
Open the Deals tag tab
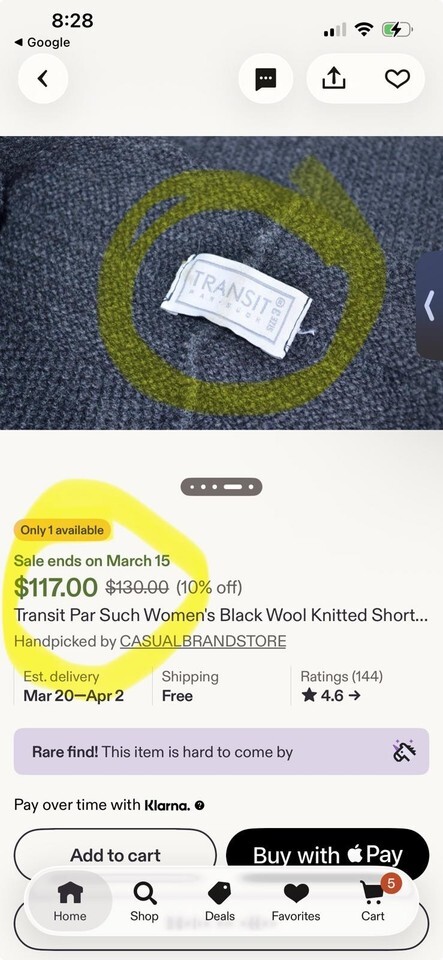(220, 902)
